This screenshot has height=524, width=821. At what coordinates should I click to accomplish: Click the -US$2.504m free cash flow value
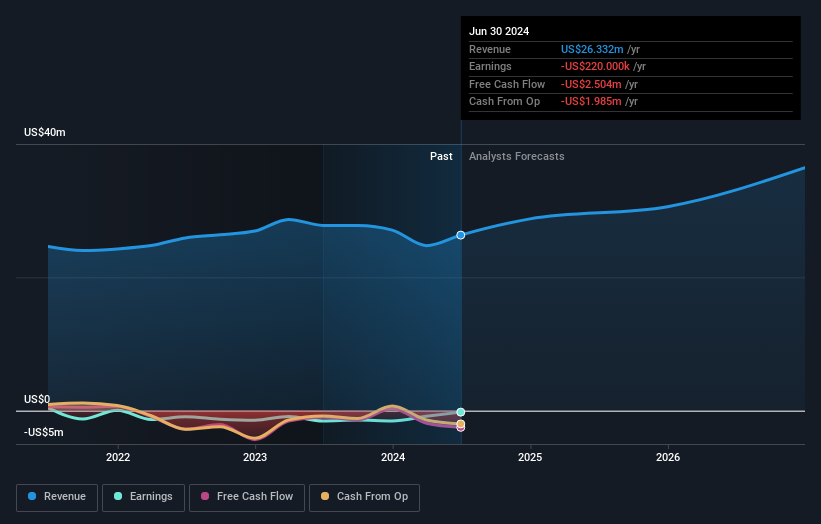(591, 84)
